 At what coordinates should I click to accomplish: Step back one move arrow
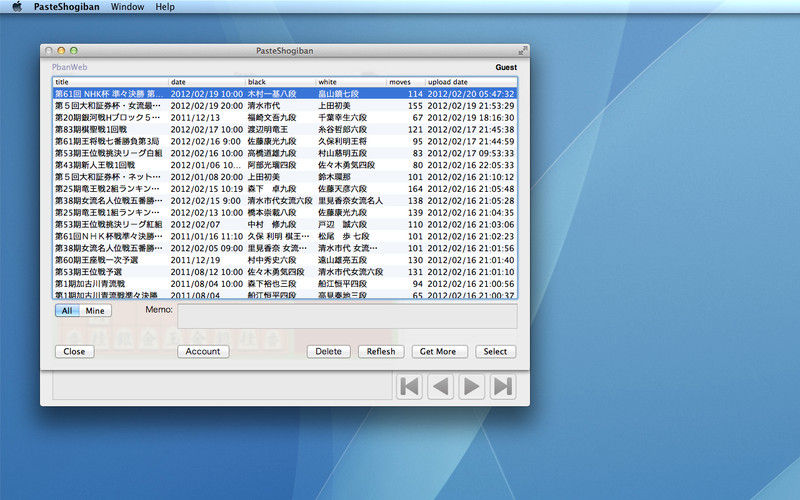point(440,386)
